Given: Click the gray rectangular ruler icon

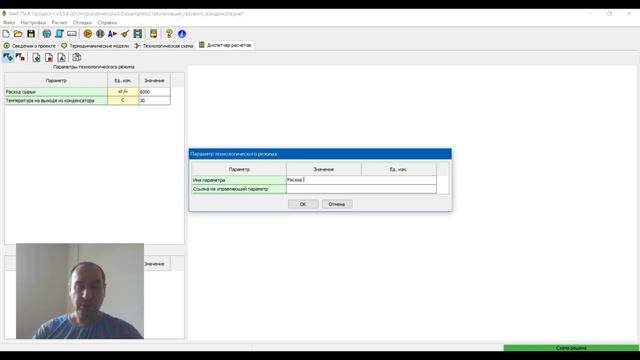Looking at the screenshot, I should coord(72,34).
